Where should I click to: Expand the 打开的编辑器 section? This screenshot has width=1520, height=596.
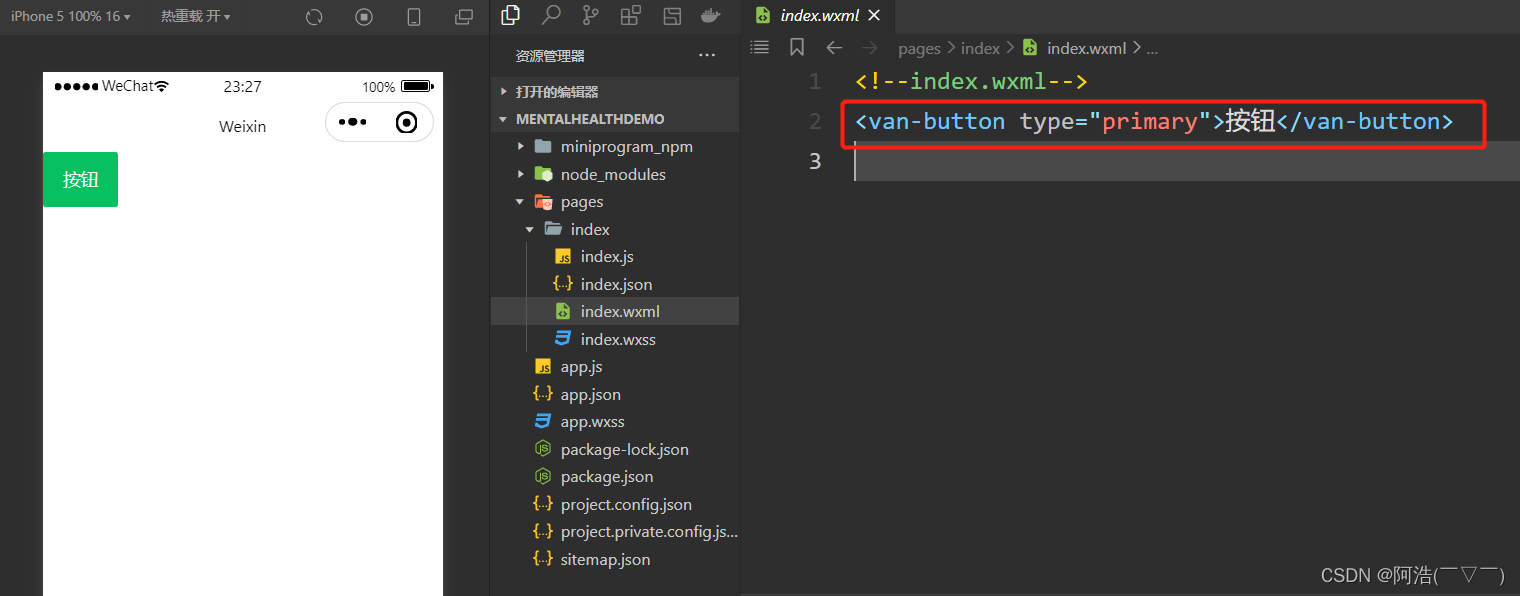click(556, 92)
